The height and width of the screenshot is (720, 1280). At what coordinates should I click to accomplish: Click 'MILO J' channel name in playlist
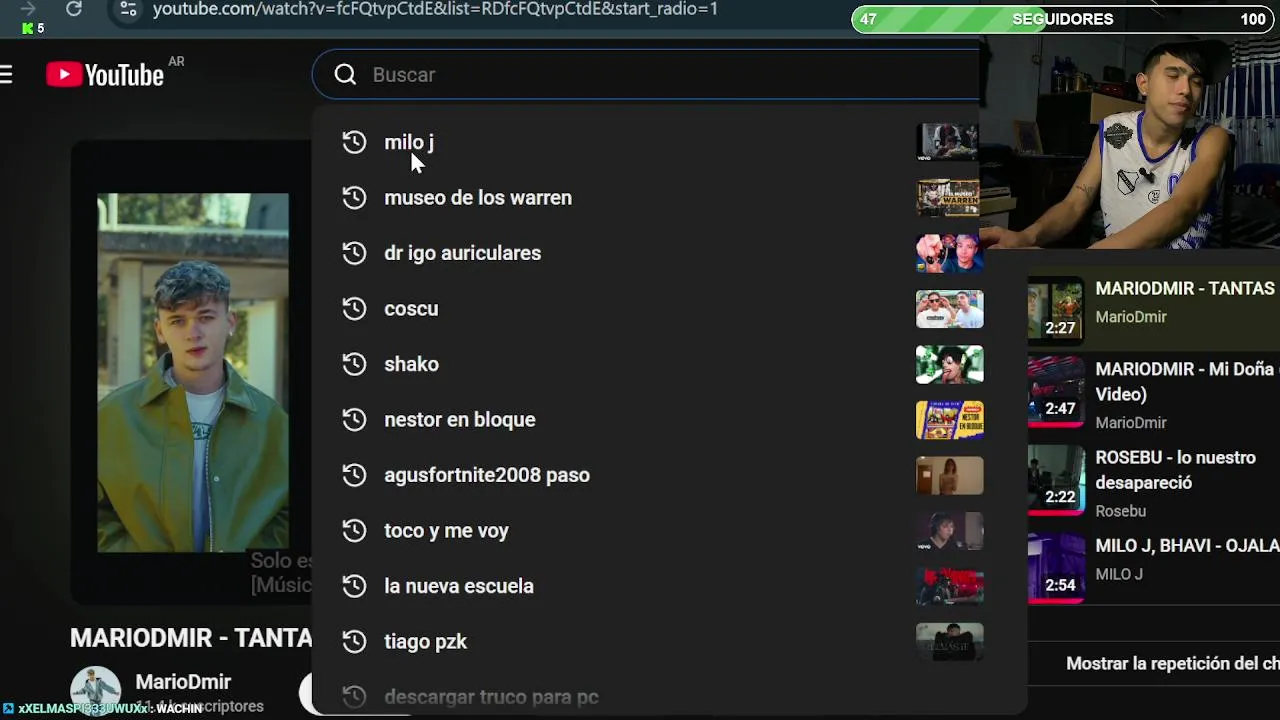coord(1119,574)
